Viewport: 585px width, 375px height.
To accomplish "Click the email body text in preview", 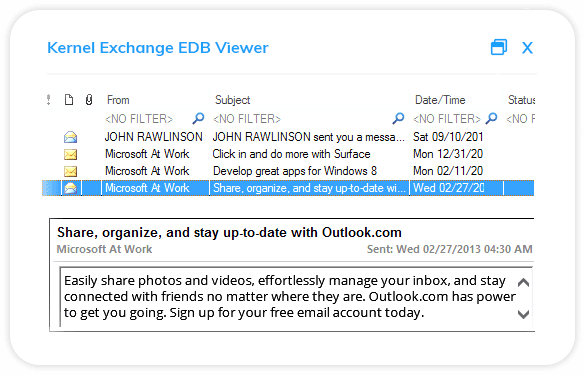I will point(290,297).
